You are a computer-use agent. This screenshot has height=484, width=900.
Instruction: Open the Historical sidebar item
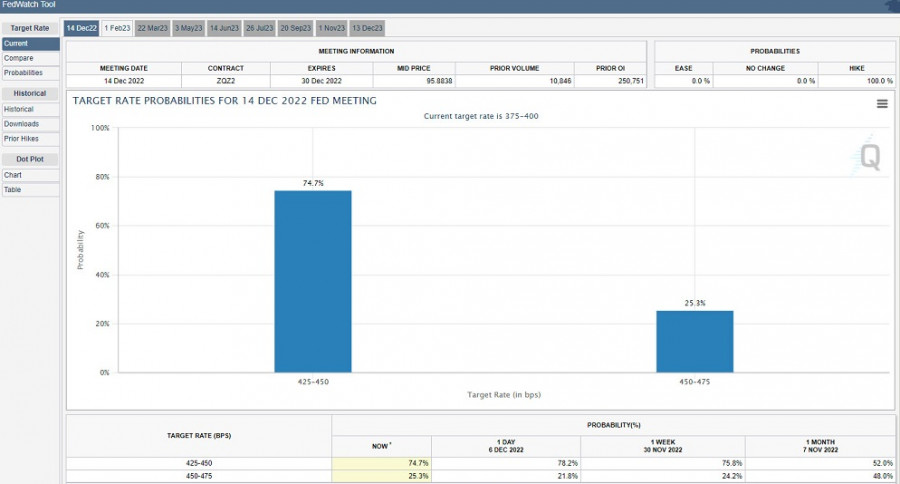coord(30,109)
